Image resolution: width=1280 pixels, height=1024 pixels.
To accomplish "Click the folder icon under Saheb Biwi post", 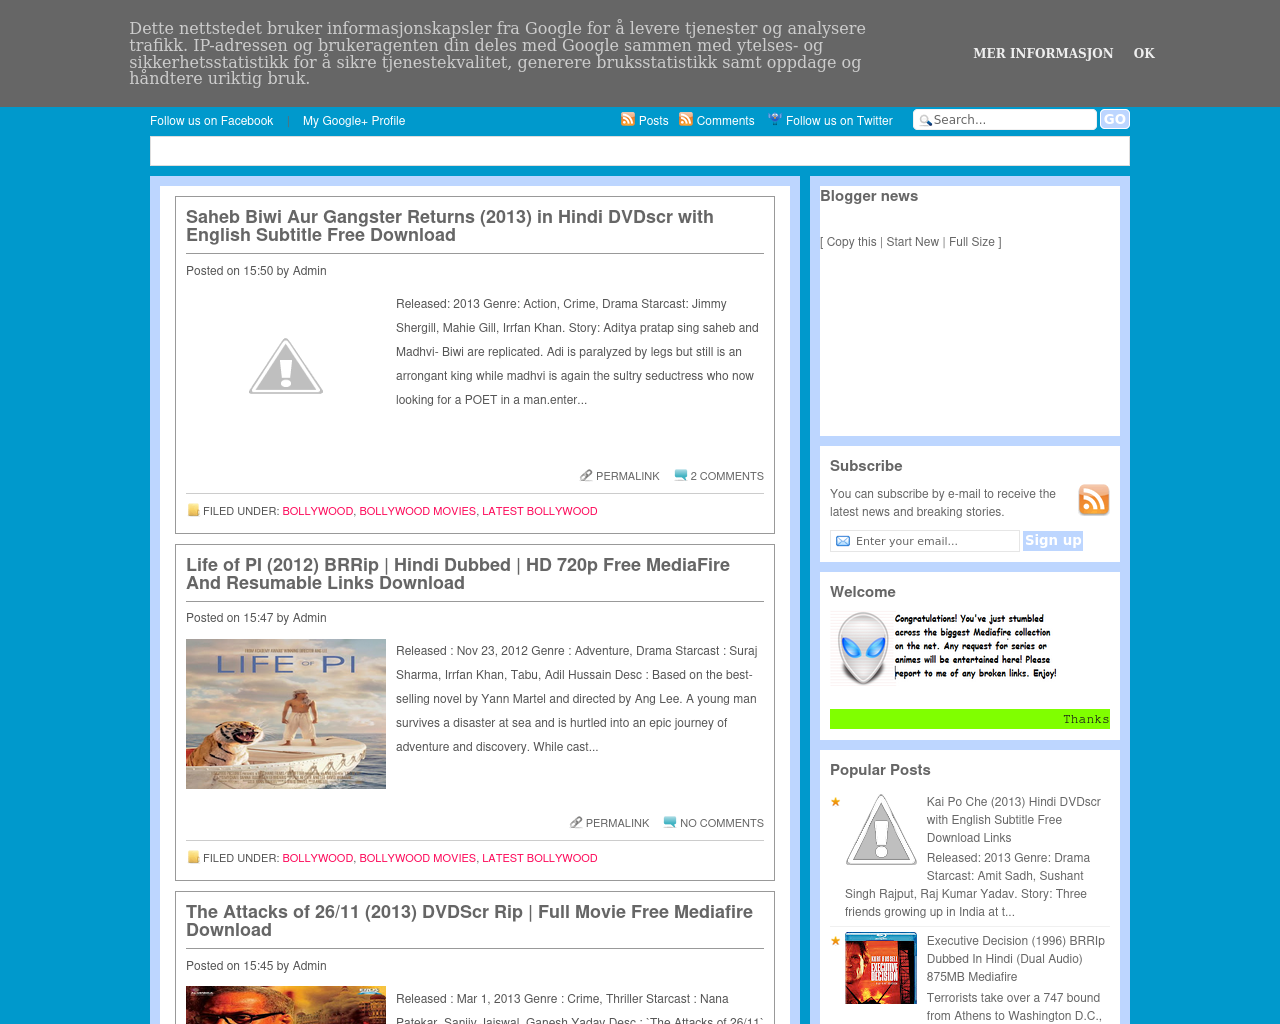I will 194,510.
